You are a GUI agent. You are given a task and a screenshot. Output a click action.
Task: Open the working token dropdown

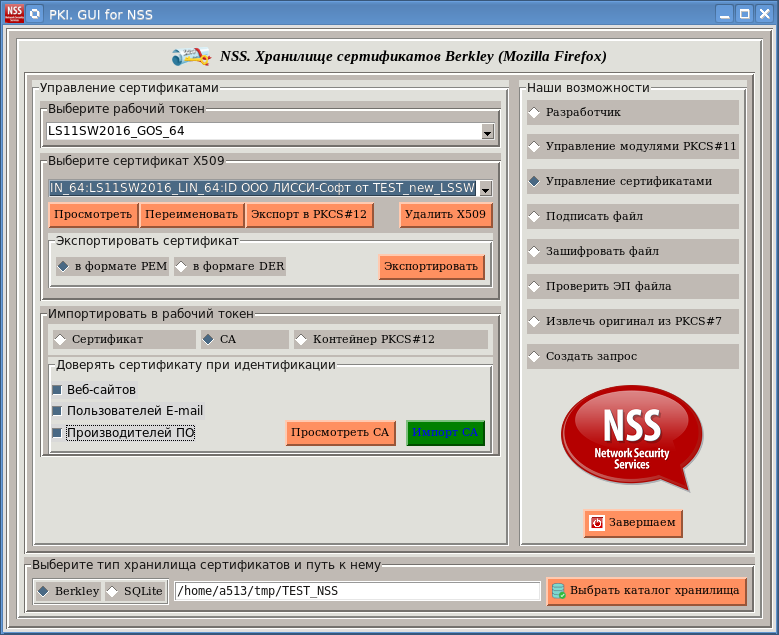[487, 131]
